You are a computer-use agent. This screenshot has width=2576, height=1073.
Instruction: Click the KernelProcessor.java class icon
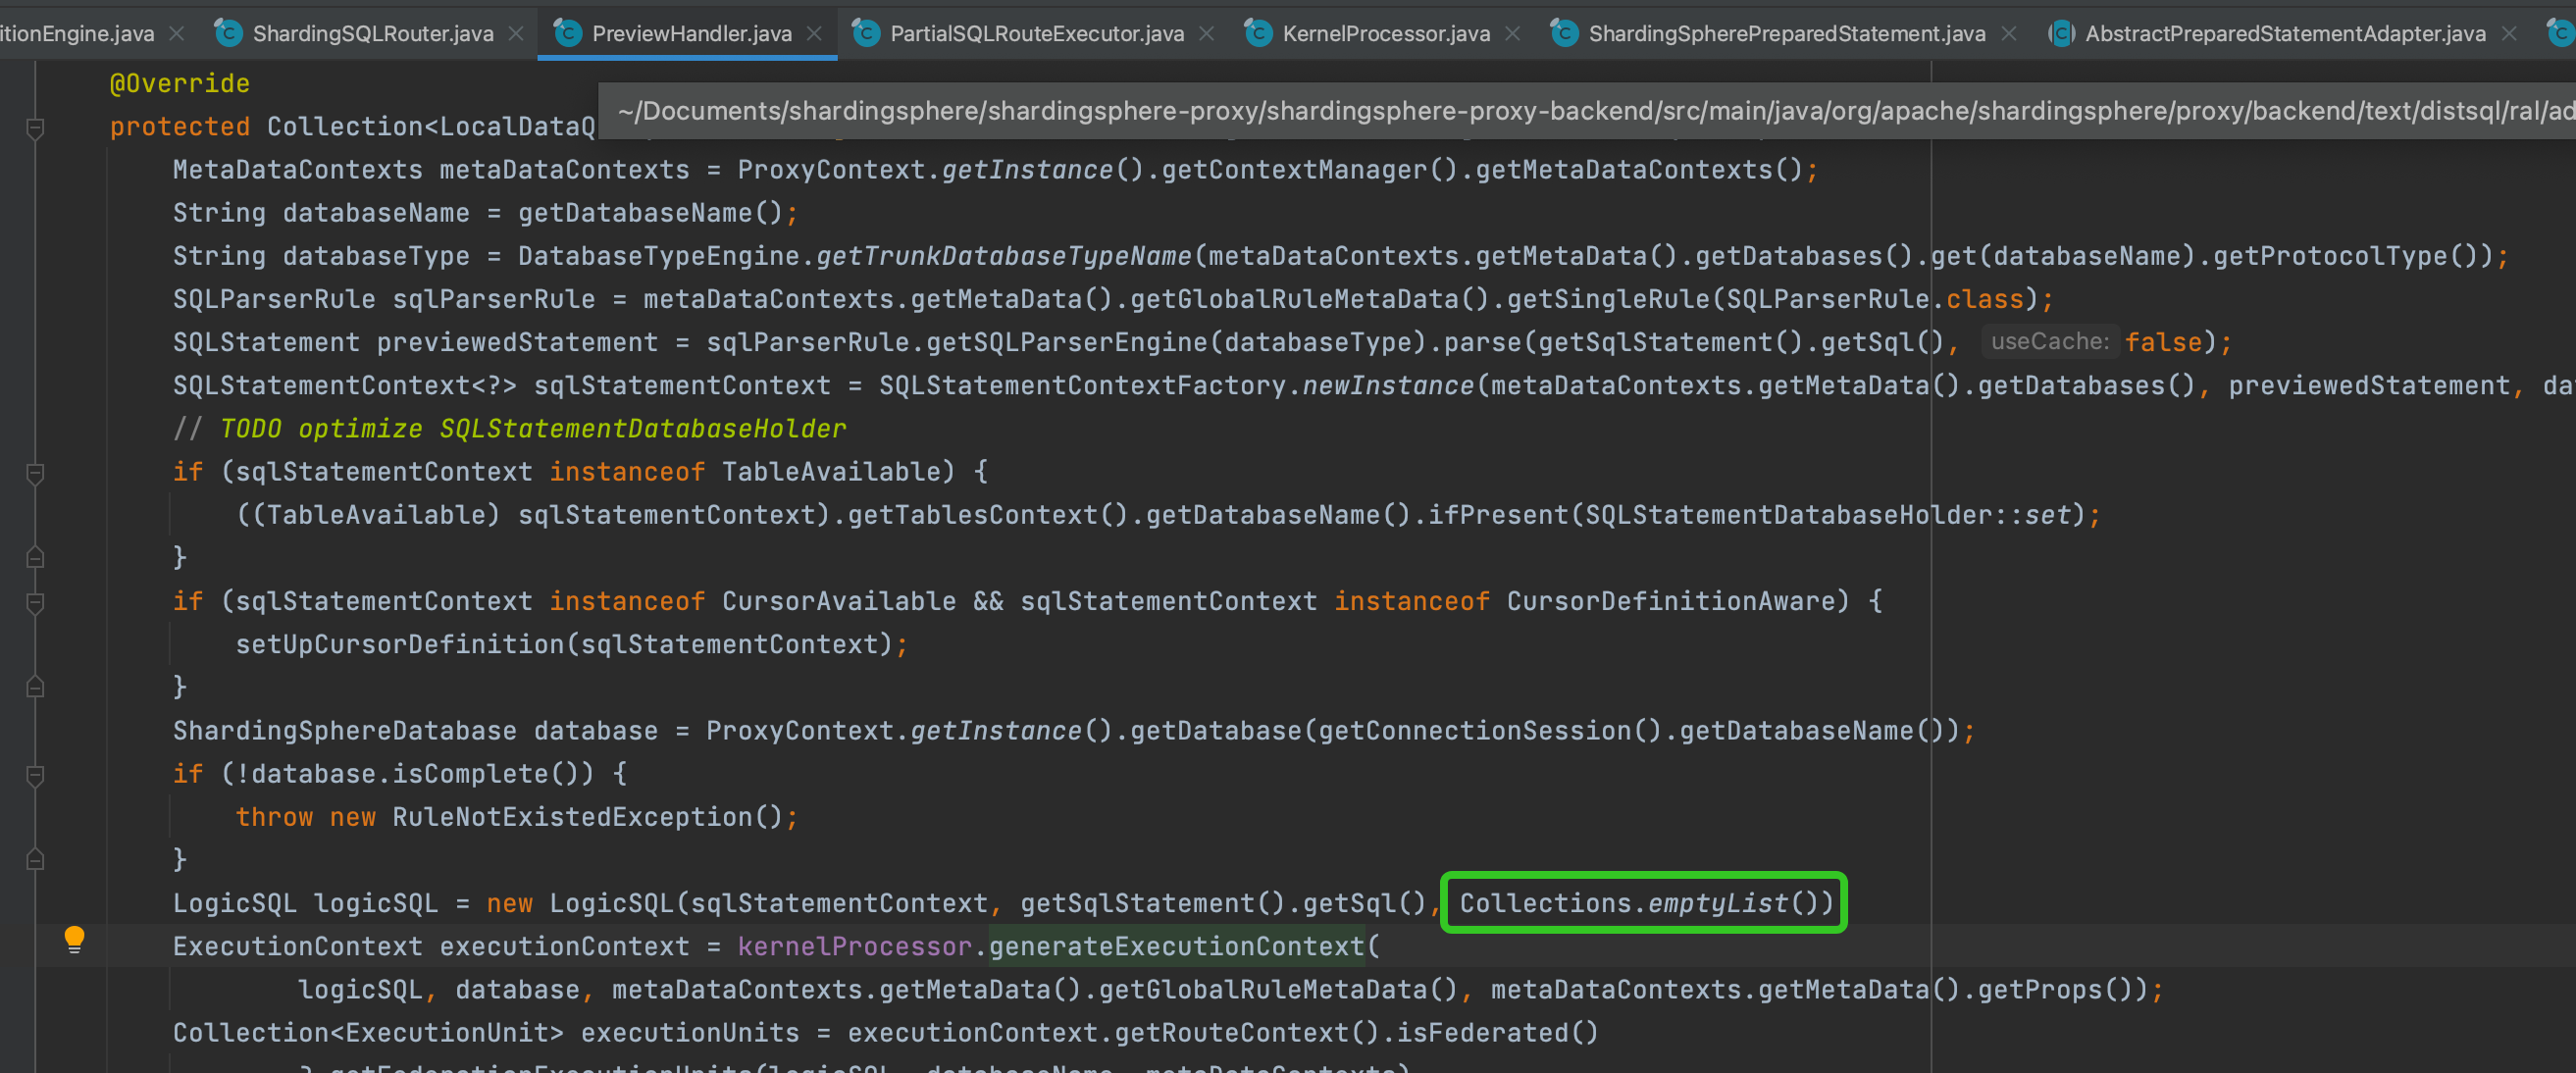point(1258,33)
